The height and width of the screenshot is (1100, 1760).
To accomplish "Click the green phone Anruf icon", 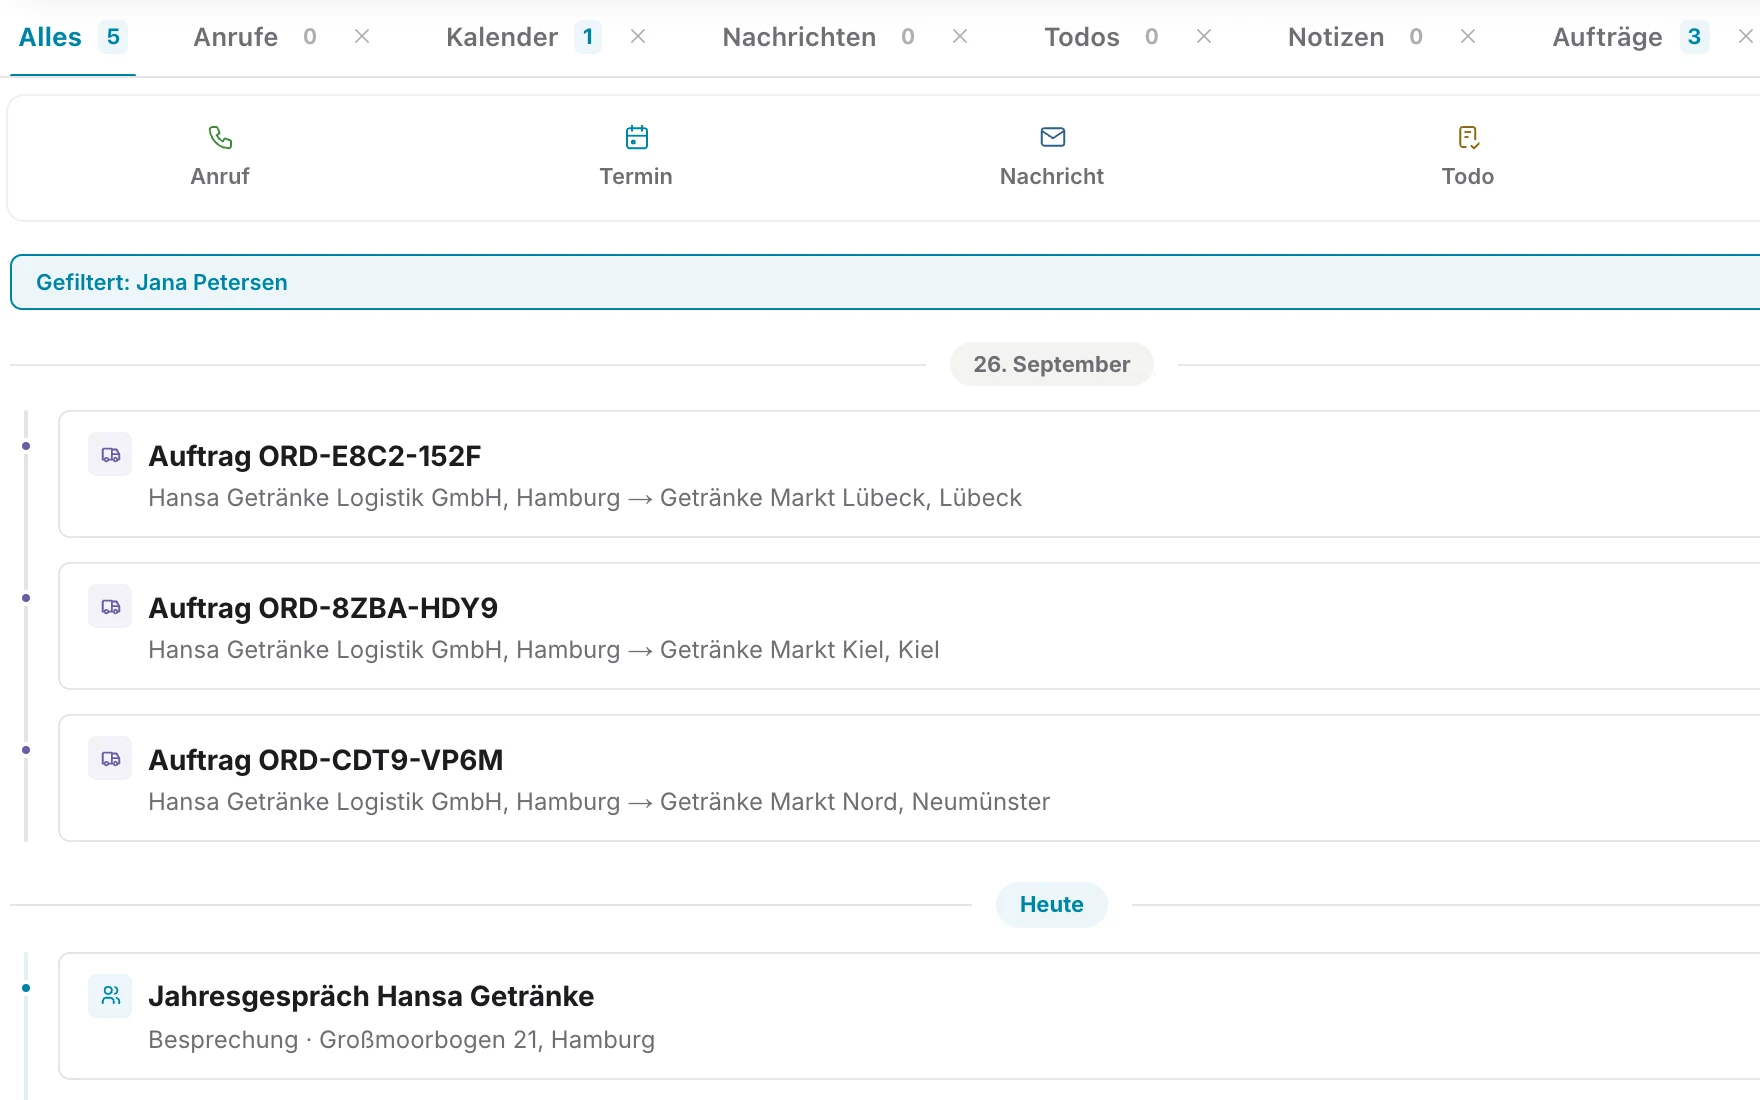I will 220,137.
